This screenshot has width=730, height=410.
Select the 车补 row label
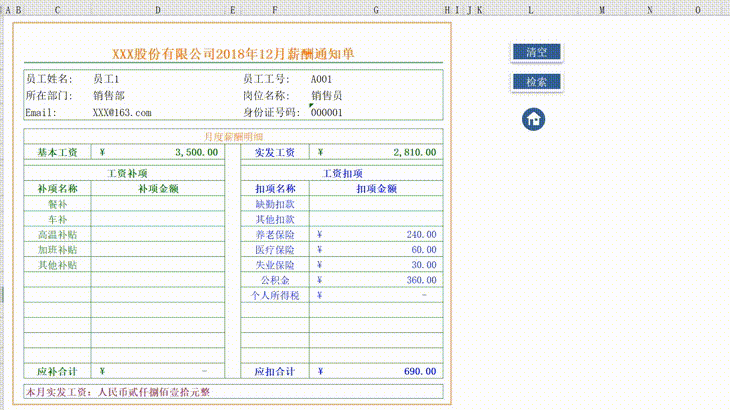[x=57, y=219]
